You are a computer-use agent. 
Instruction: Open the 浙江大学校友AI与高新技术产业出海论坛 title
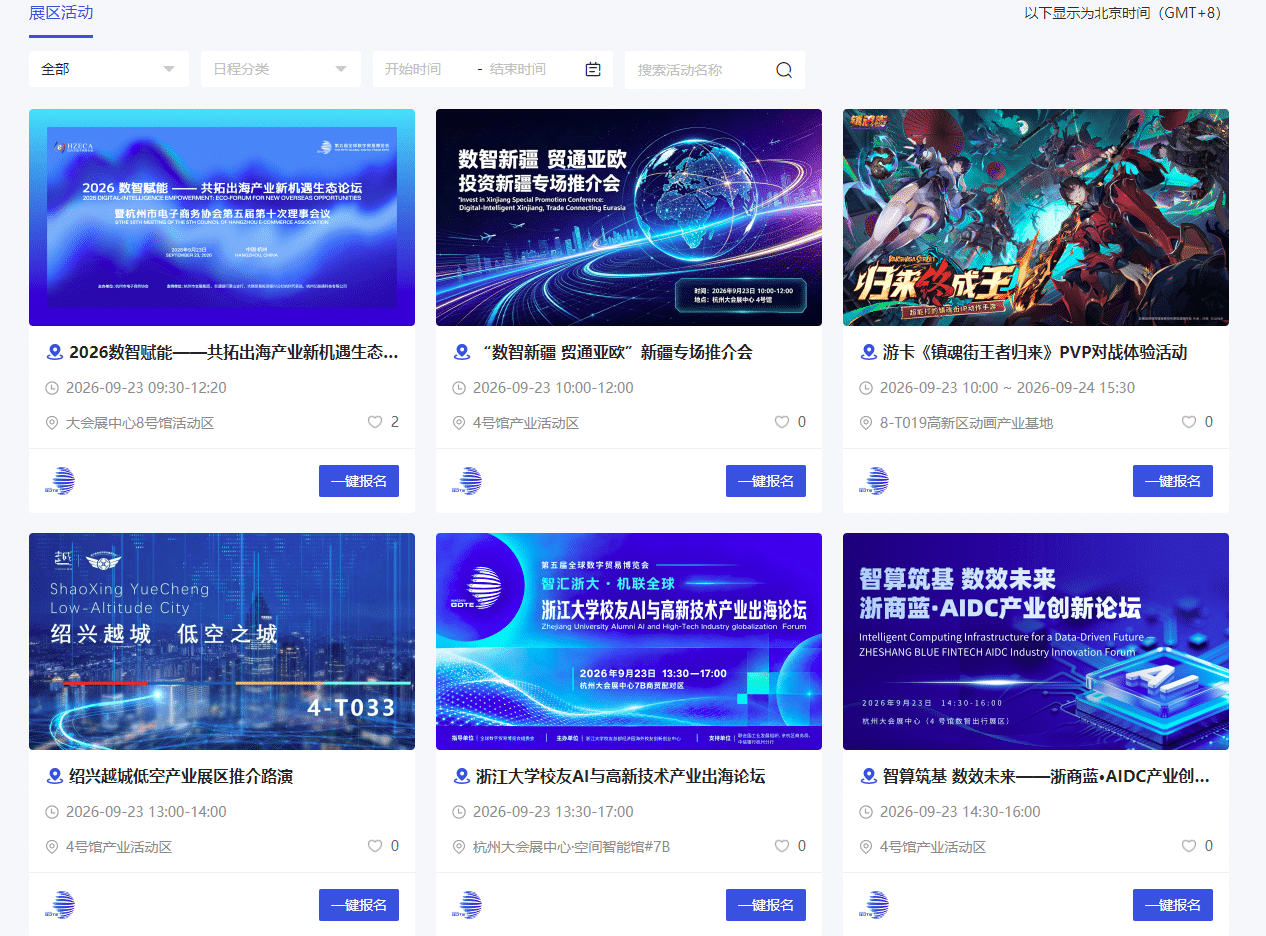621,776
